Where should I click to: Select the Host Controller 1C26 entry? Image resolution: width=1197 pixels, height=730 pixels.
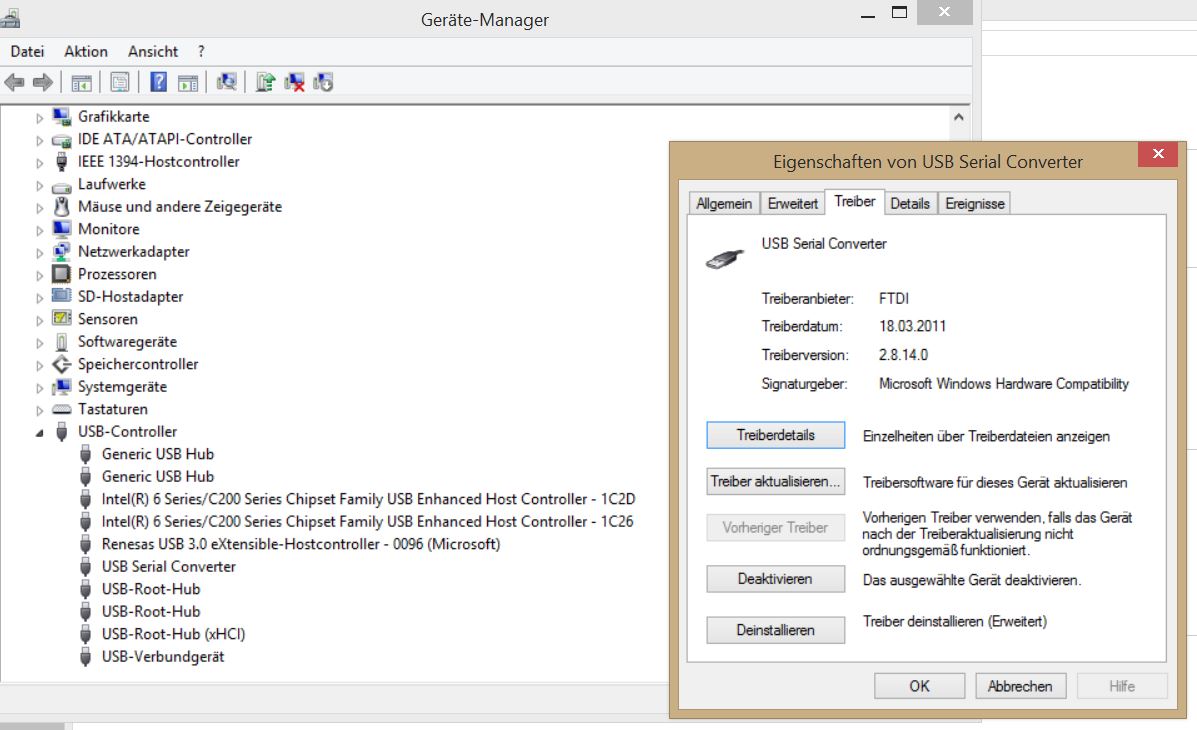tap(367, 522)
